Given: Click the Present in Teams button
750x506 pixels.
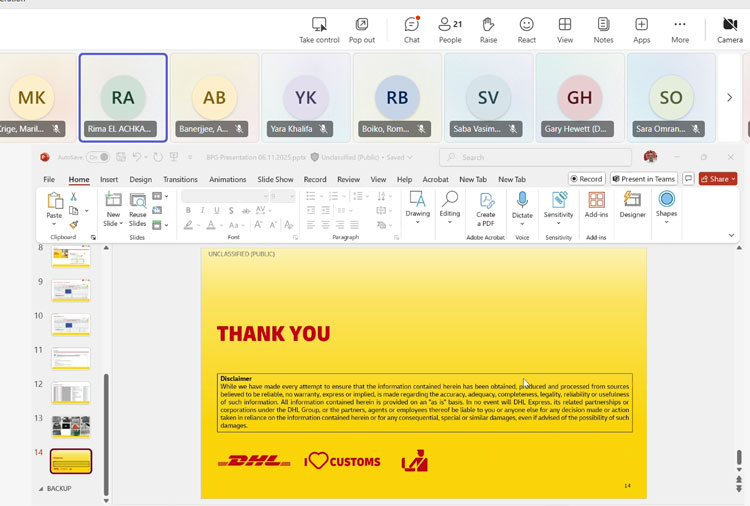Looking at the screenshot, I should (644, 179).
